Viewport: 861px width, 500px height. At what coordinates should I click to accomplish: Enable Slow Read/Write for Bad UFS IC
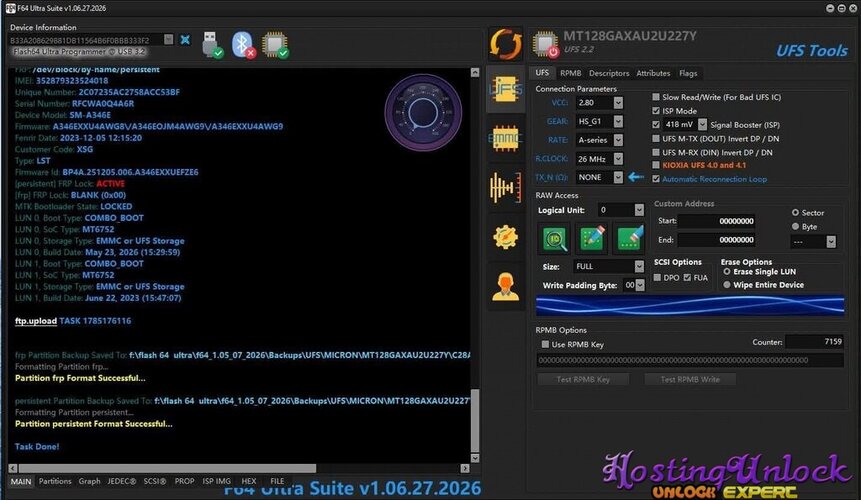point(656,97)
